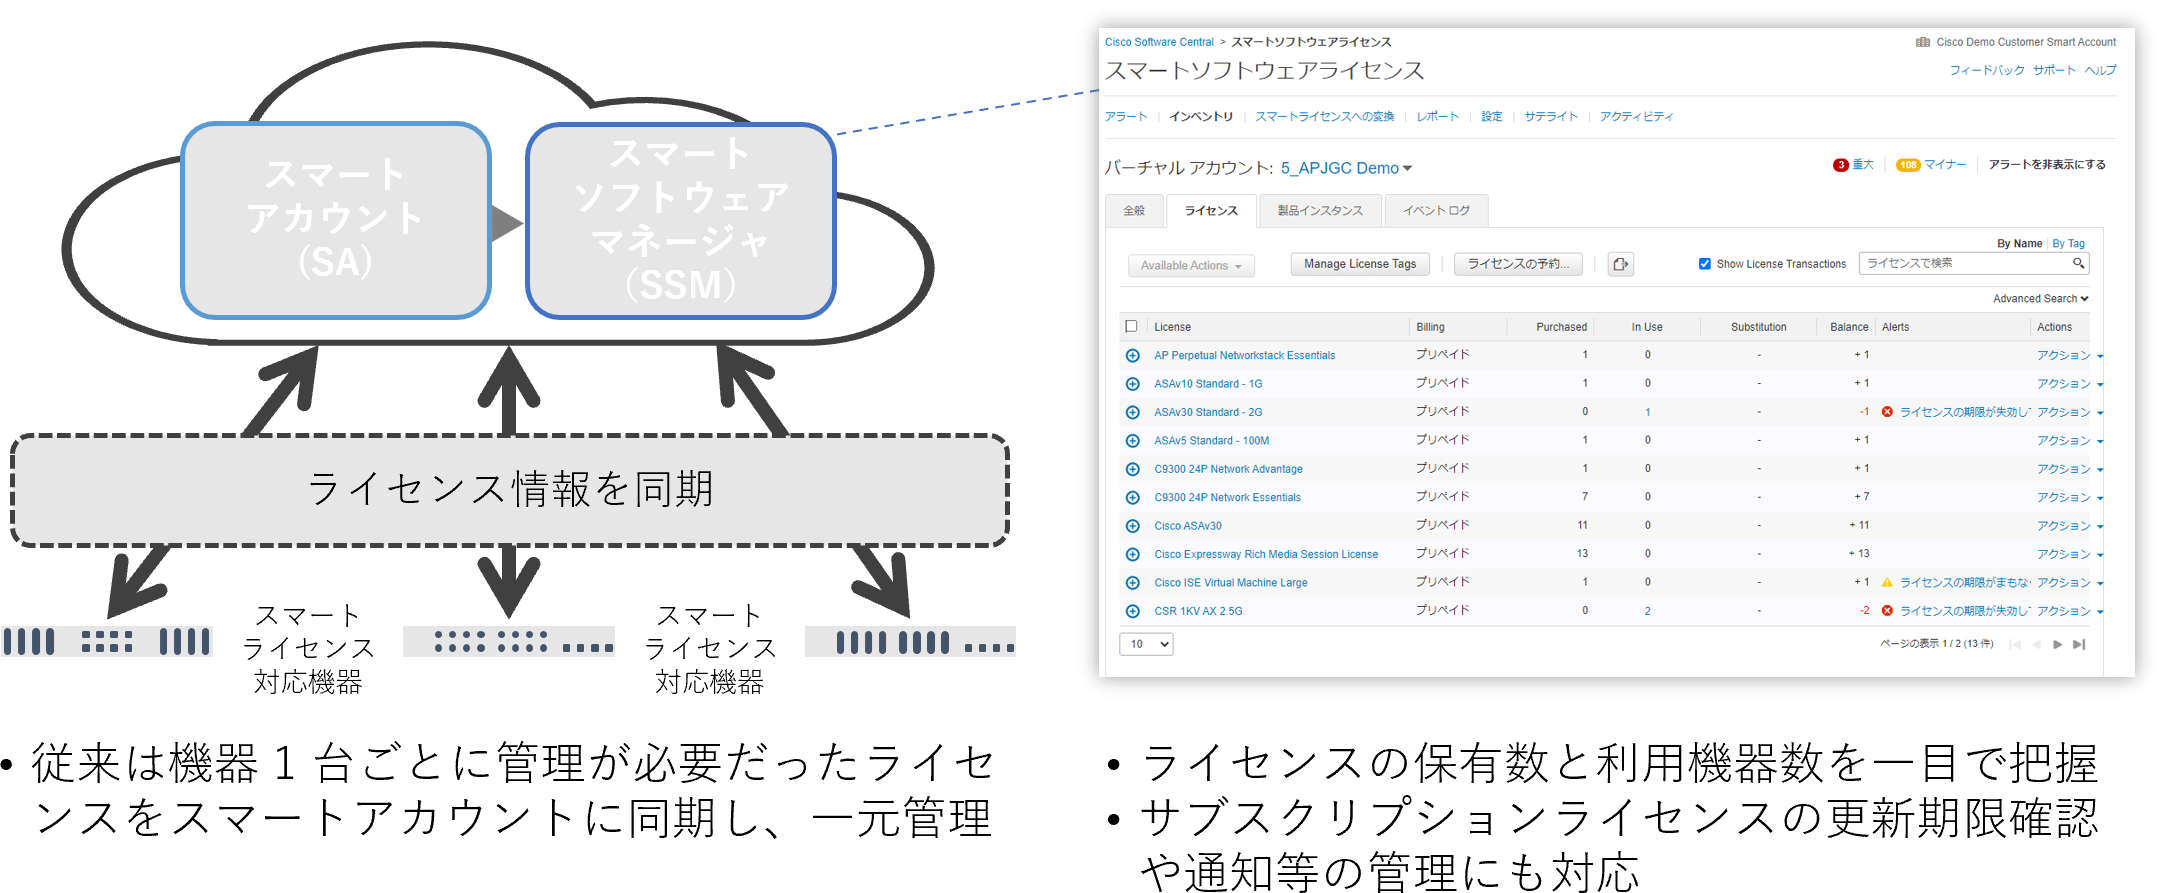This screenshot has width=2158, height=893.
Task: Open the 設定 navigation item
Action: point(1492,117)
